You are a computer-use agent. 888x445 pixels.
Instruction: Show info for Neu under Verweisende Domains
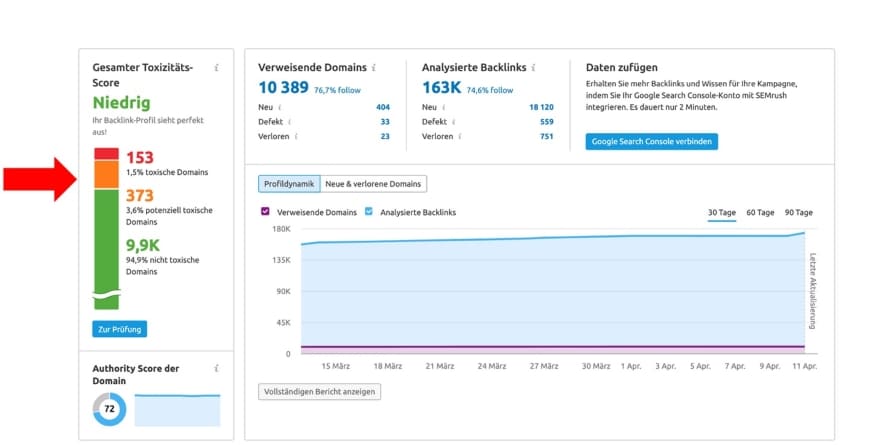280,107
